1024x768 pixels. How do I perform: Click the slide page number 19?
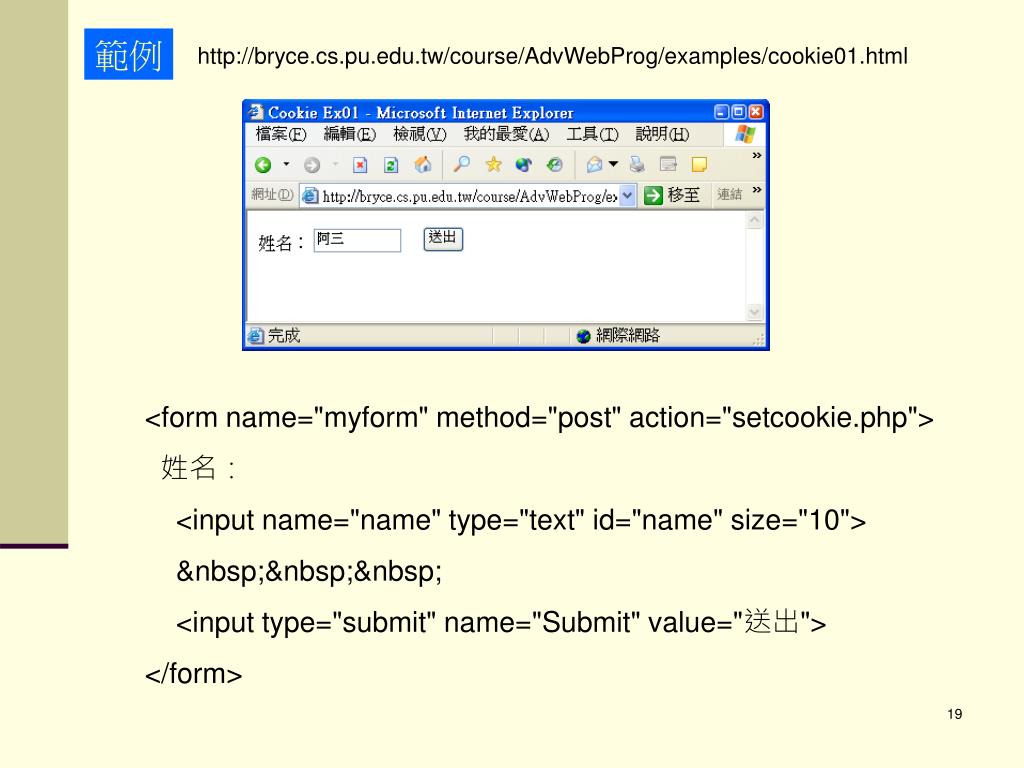pyautogui.click(x=955, y=714)
